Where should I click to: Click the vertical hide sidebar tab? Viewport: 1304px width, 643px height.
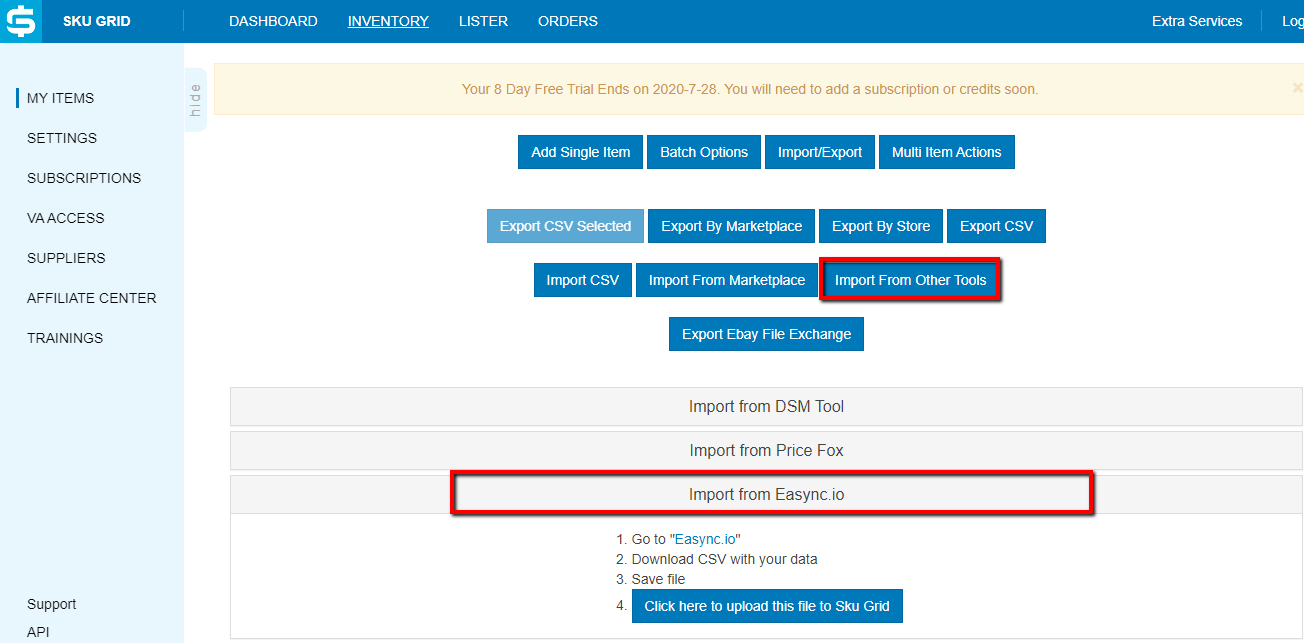(195, 99)
